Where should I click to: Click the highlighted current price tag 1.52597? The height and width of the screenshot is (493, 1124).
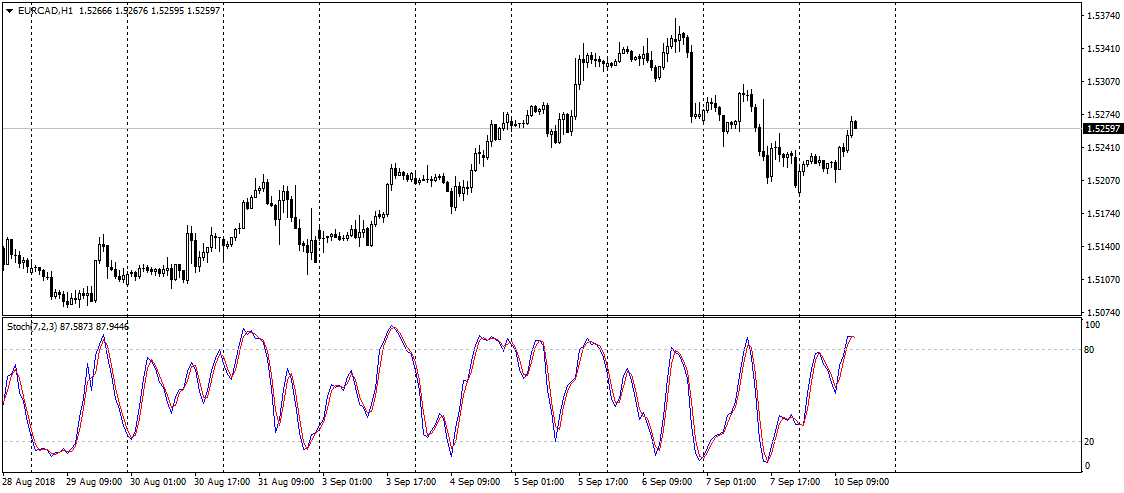(x=1103, y=129)
